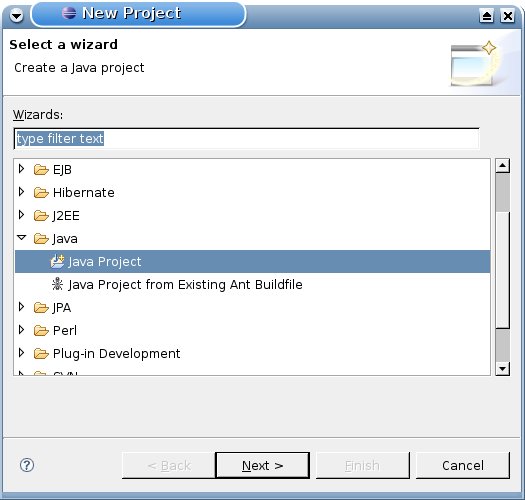This screenshot has width=525, height=500.
Task: Click the EJB folder icon
Action: pos(41,170)
